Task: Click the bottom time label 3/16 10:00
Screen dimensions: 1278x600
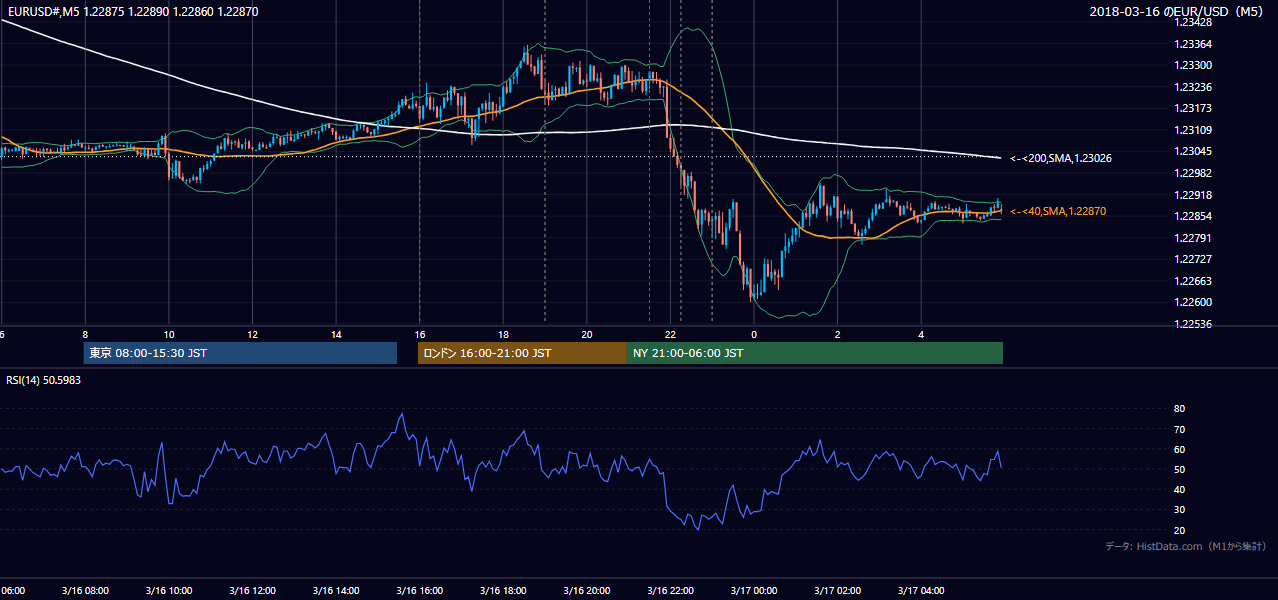Action: click(169, 591)
